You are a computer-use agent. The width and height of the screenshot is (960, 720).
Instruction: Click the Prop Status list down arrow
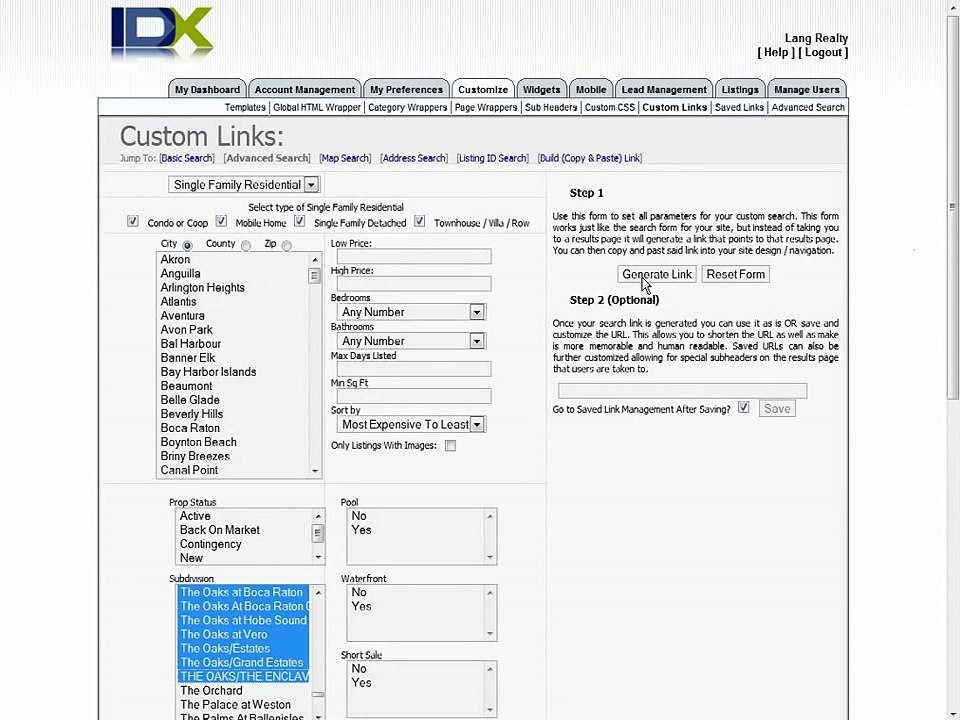tap(318, 557)
